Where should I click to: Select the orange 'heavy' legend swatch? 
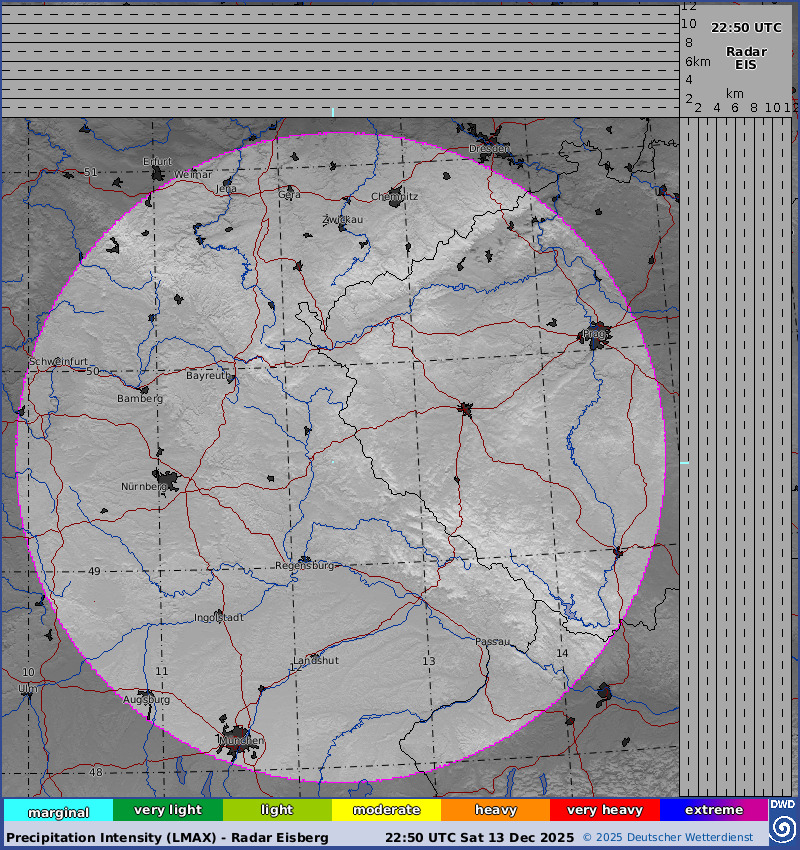[495, 810]
